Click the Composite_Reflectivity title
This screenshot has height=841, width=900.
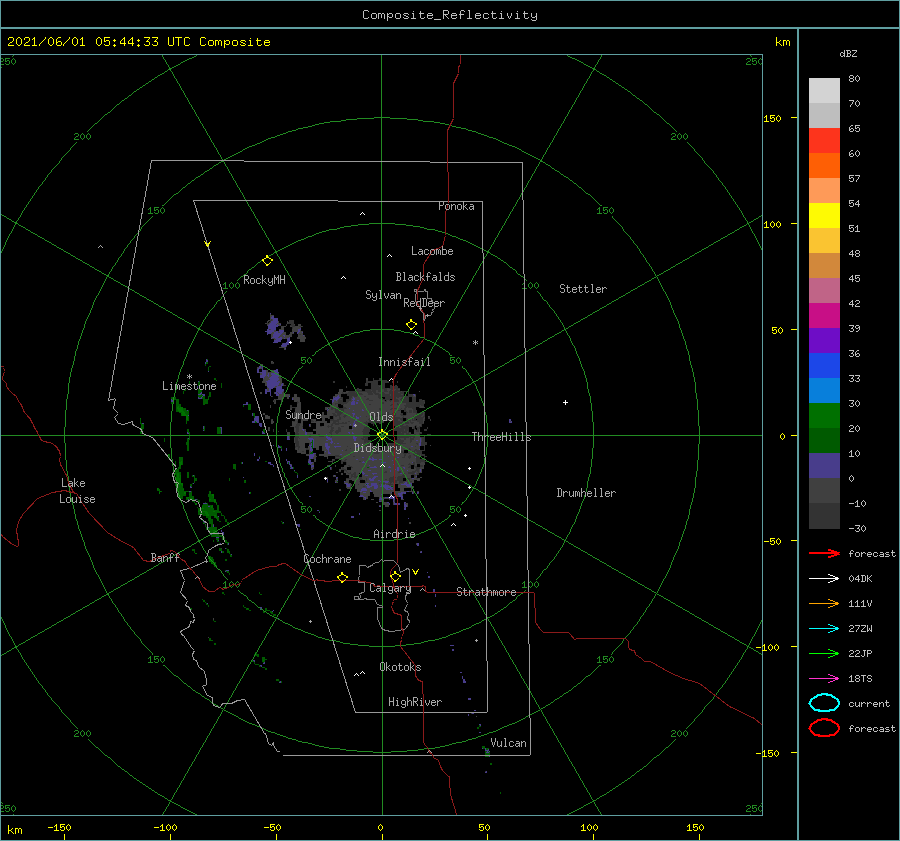point(449,15)
